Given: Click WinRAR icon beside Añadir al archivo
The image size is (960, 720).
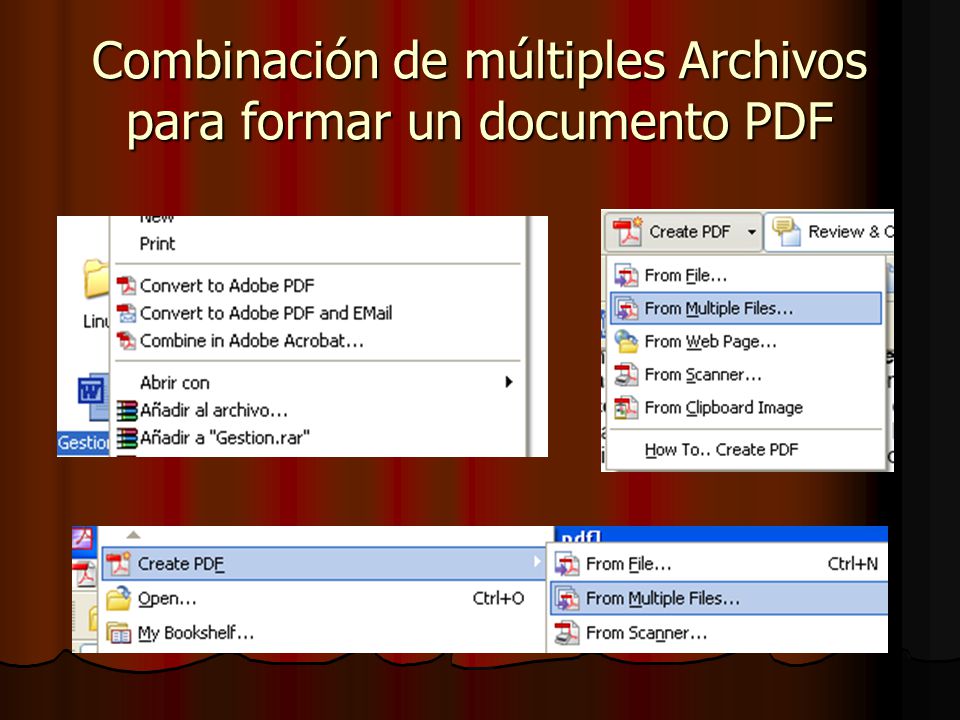Looking at the screenshot, I should pos(127,410).
